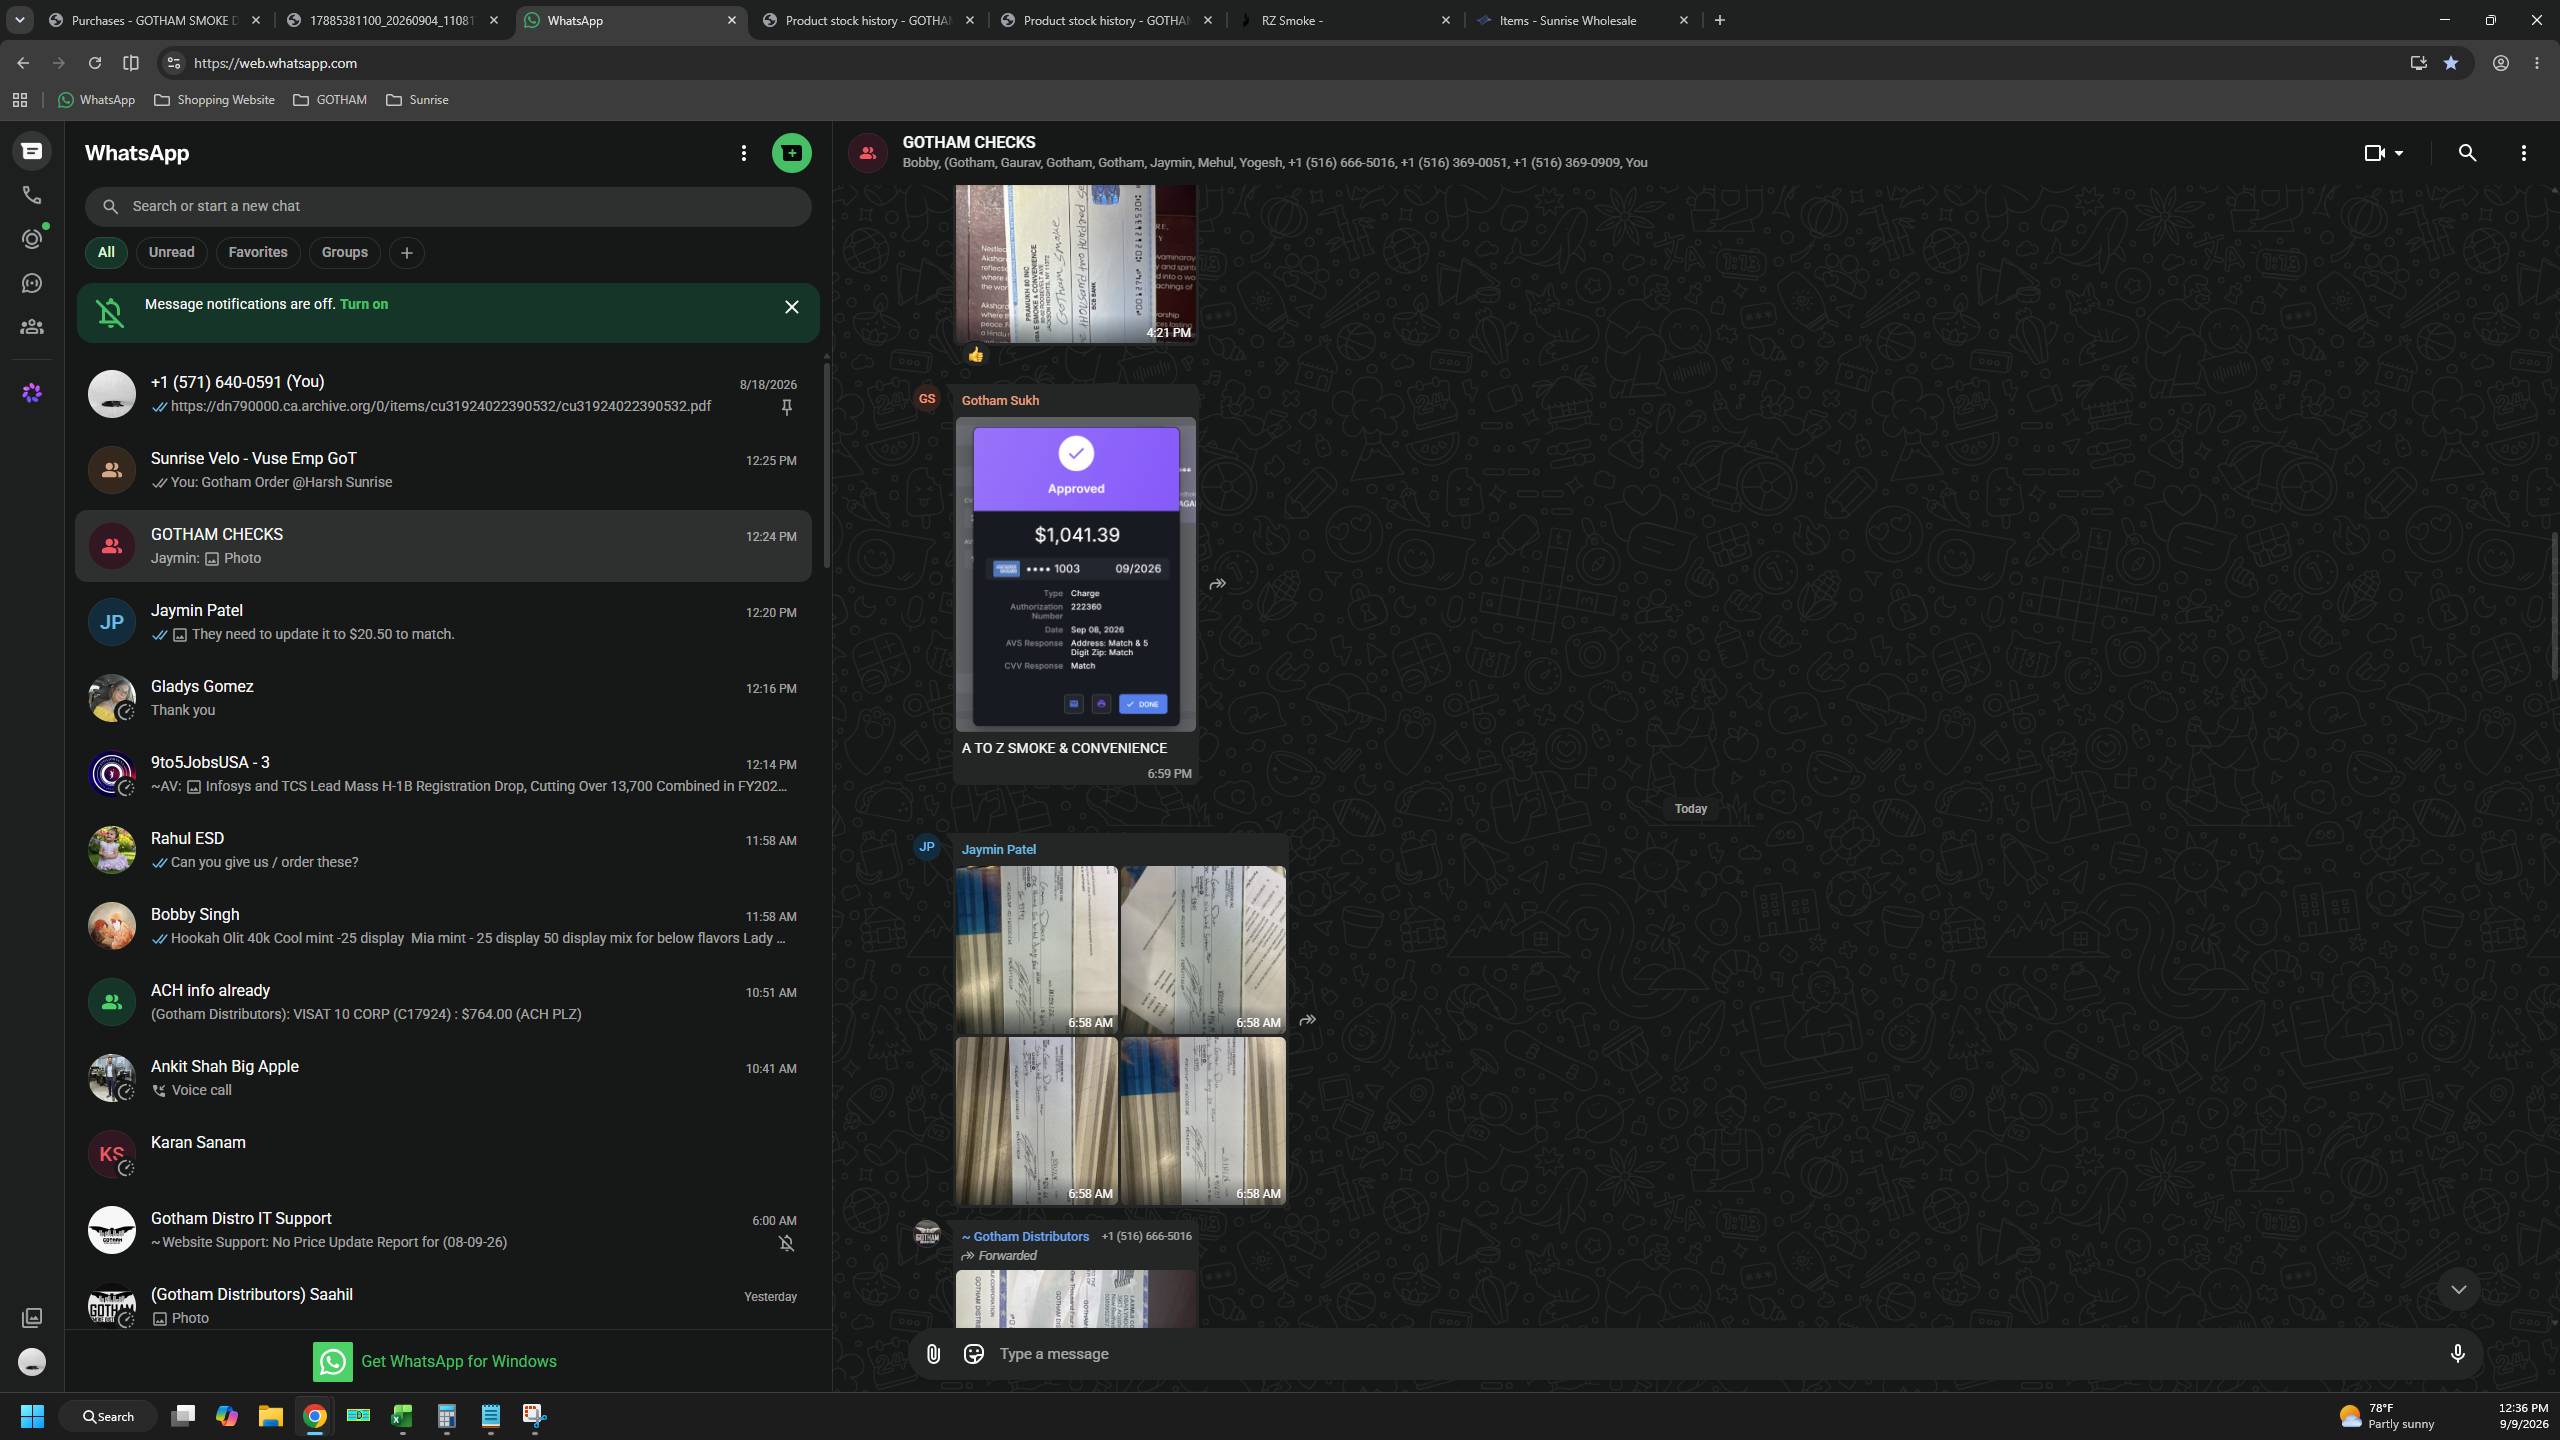Open the chat list three-dot menu
Viewport: 2560px width, 1440px height.
(x=743, y=153)
